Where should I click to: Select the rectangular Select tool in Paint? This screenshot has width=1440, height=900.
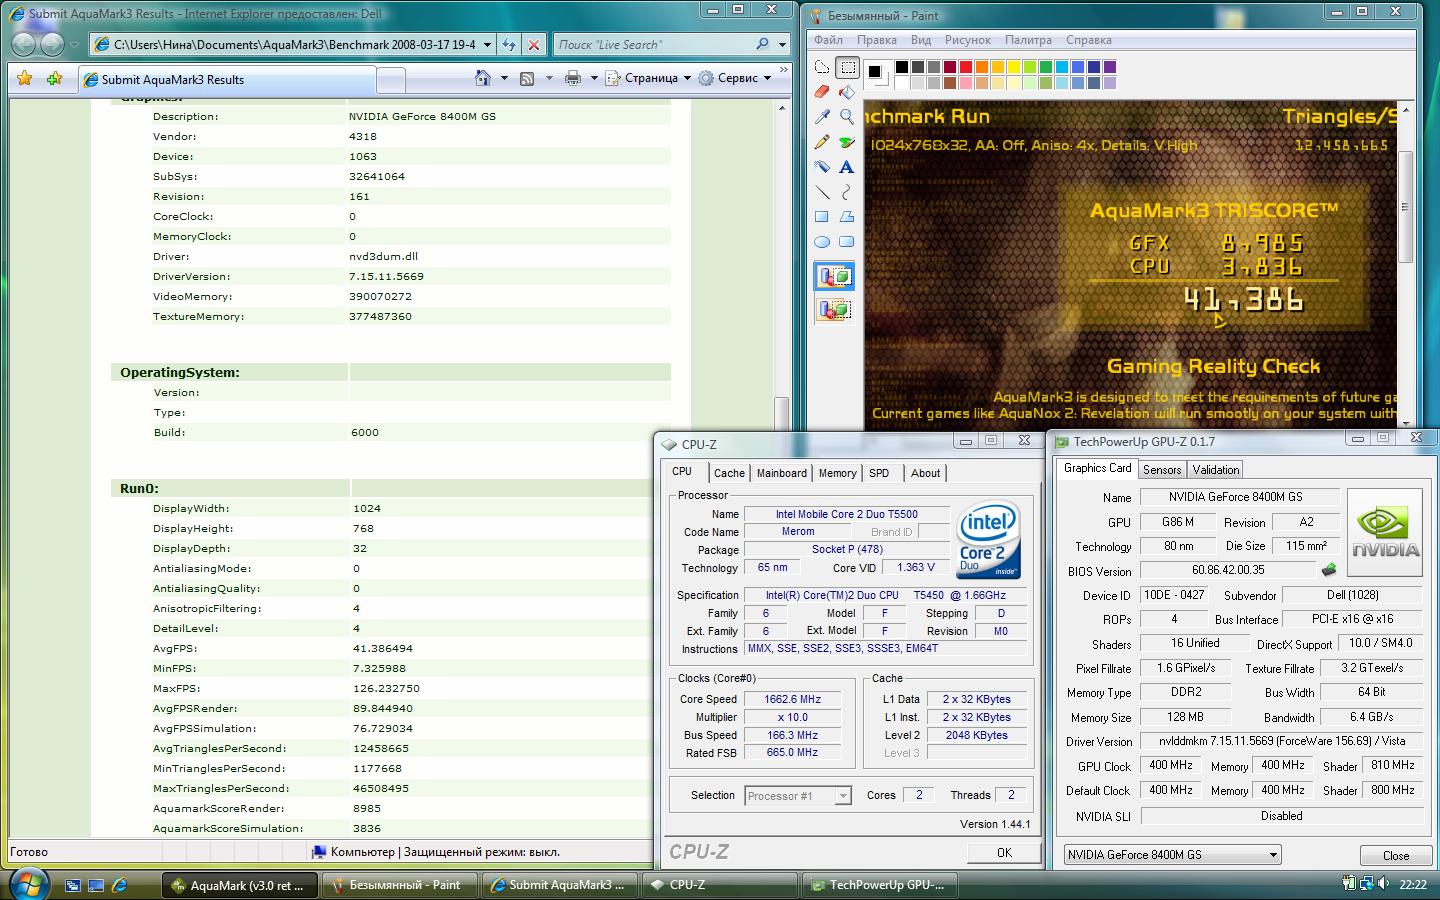pyautogui.click(x=847, y=68)
